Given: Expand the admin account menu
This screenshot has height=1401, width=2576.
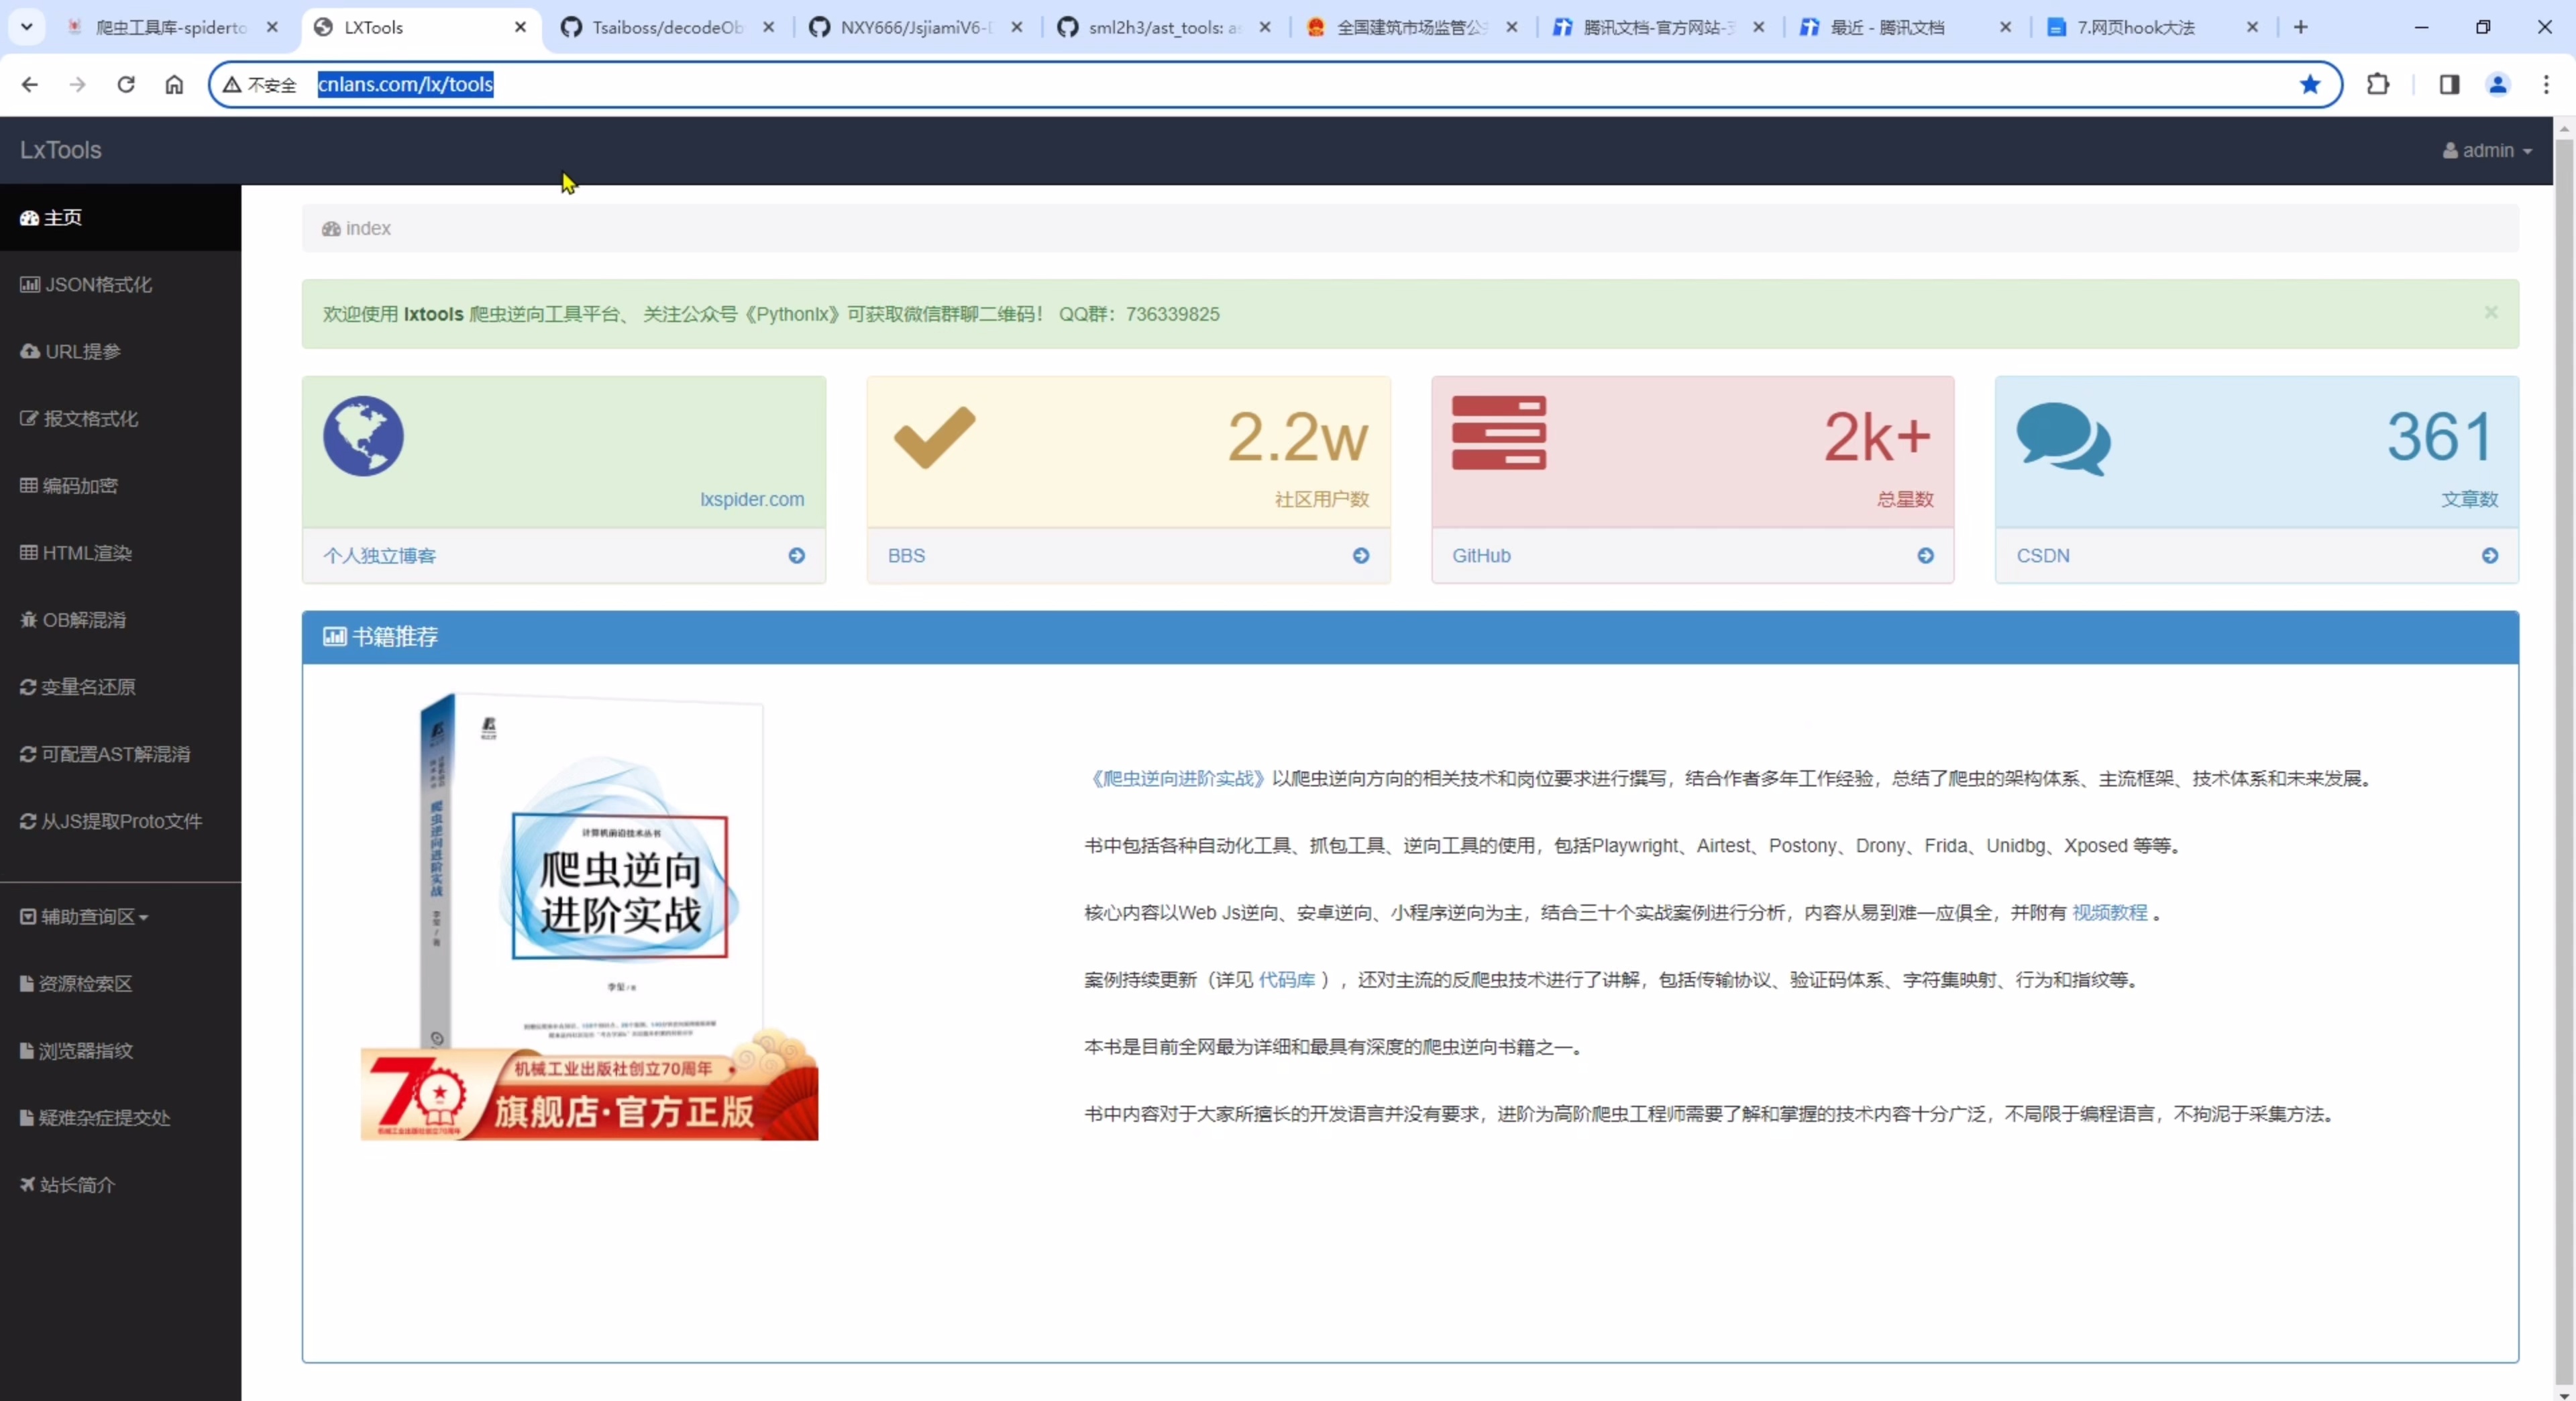Looking at the screenshot, I should pyautogui.click(x=2489, y=150).
